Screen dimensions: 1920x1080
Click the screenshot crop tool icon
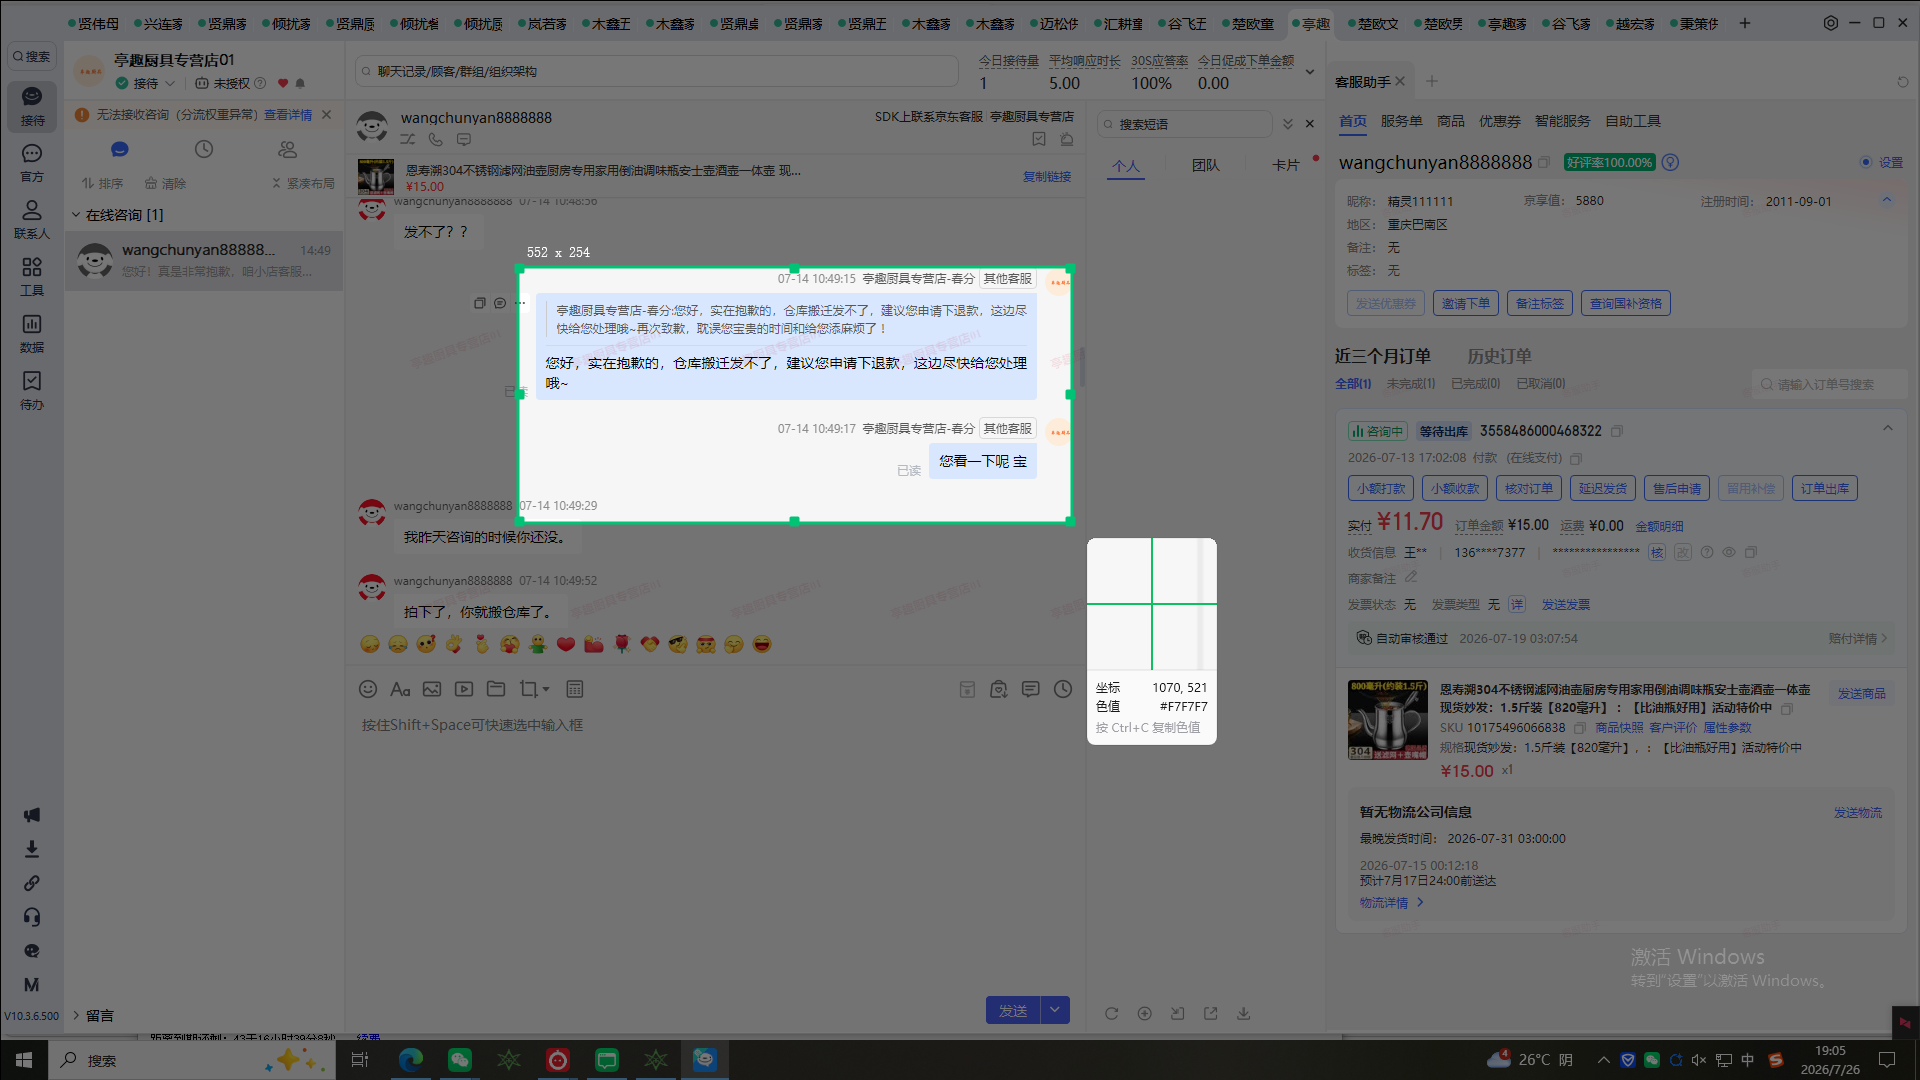529,689
